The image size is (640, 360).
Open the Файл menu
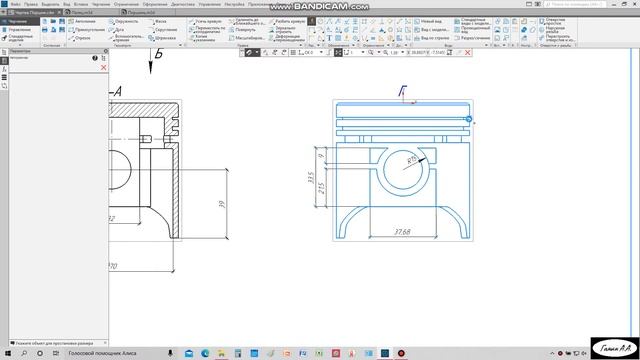[x=16, y=4]
